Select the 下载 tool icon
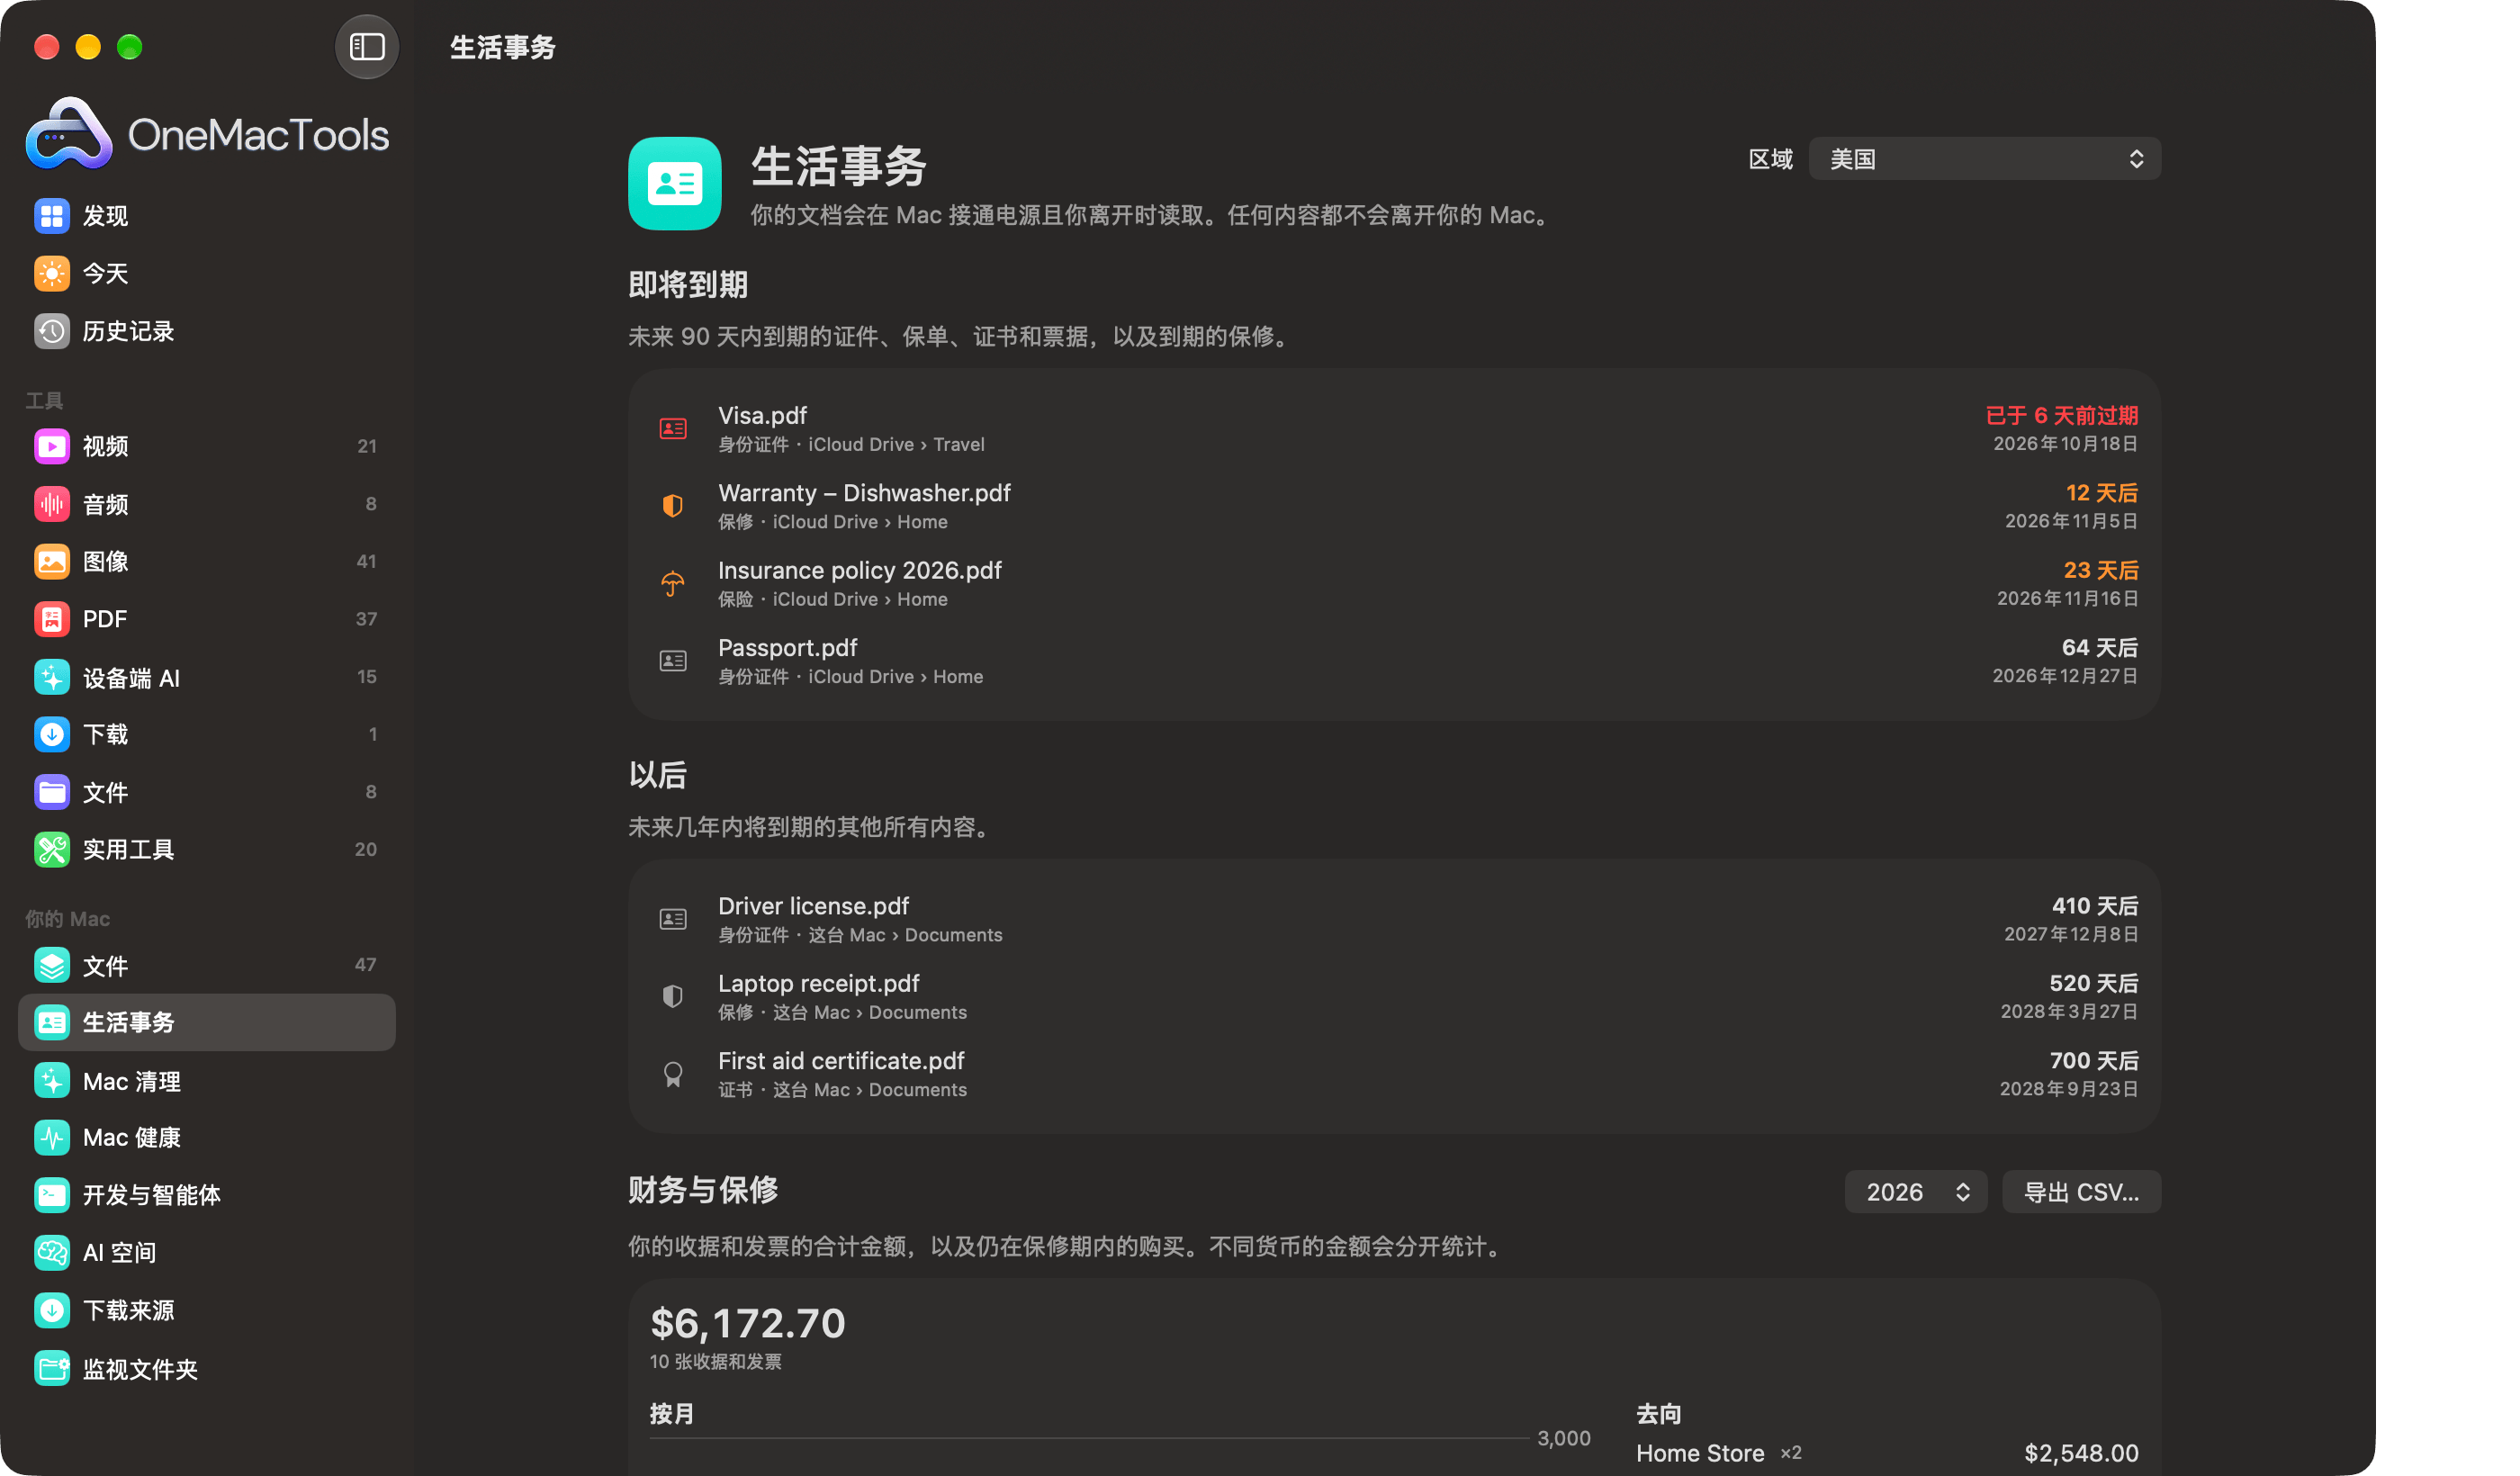 (x=52, y=734)
